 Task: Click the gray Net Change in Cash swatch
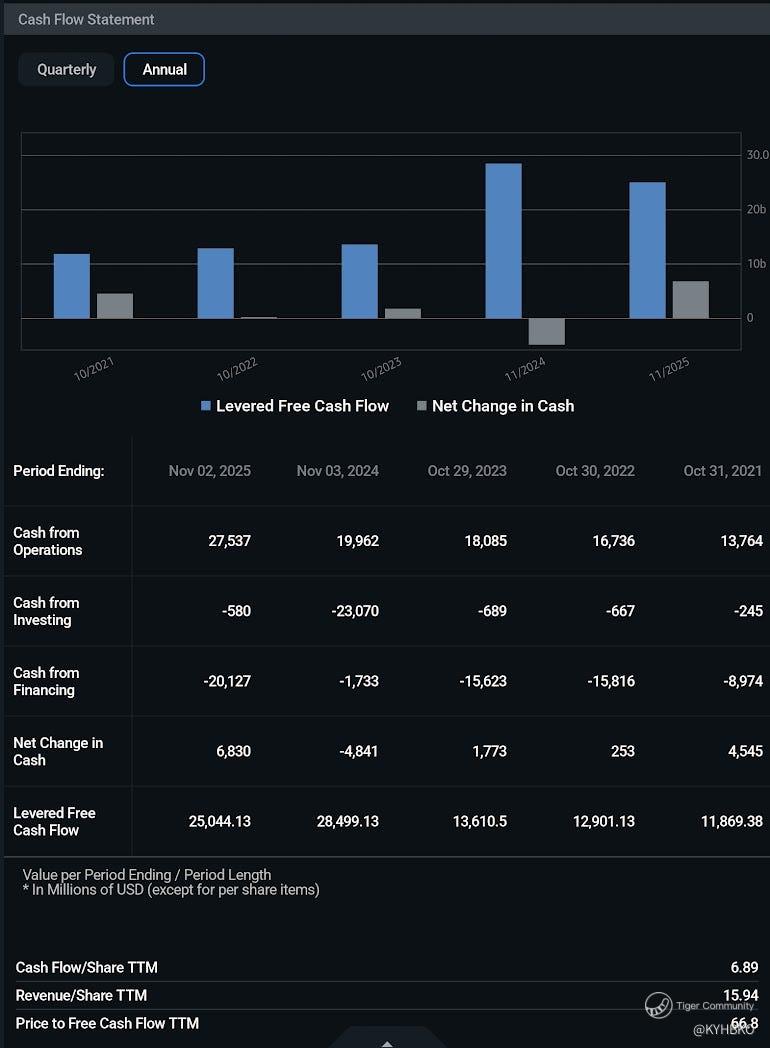(x=422, y=406)
